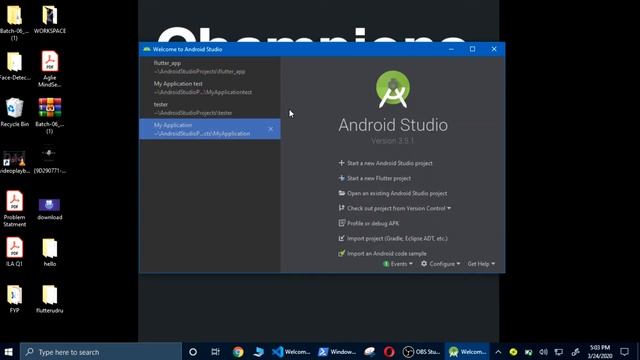The height and width of the screenshot is (360, 640).
Task: Click the Import Android code sample icon
Action: coord(342,253)
